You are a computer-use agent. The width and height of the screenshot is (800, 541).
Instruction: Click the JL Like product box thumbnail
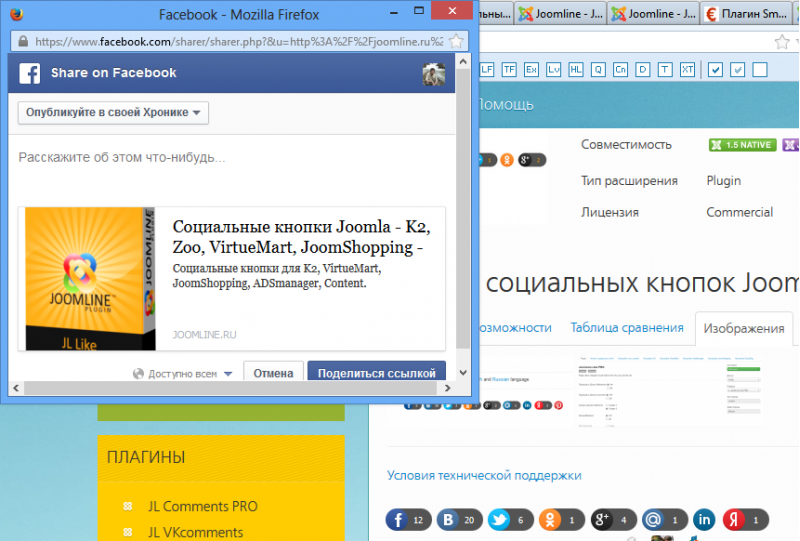pyautogui.click(x=90, y=279)
